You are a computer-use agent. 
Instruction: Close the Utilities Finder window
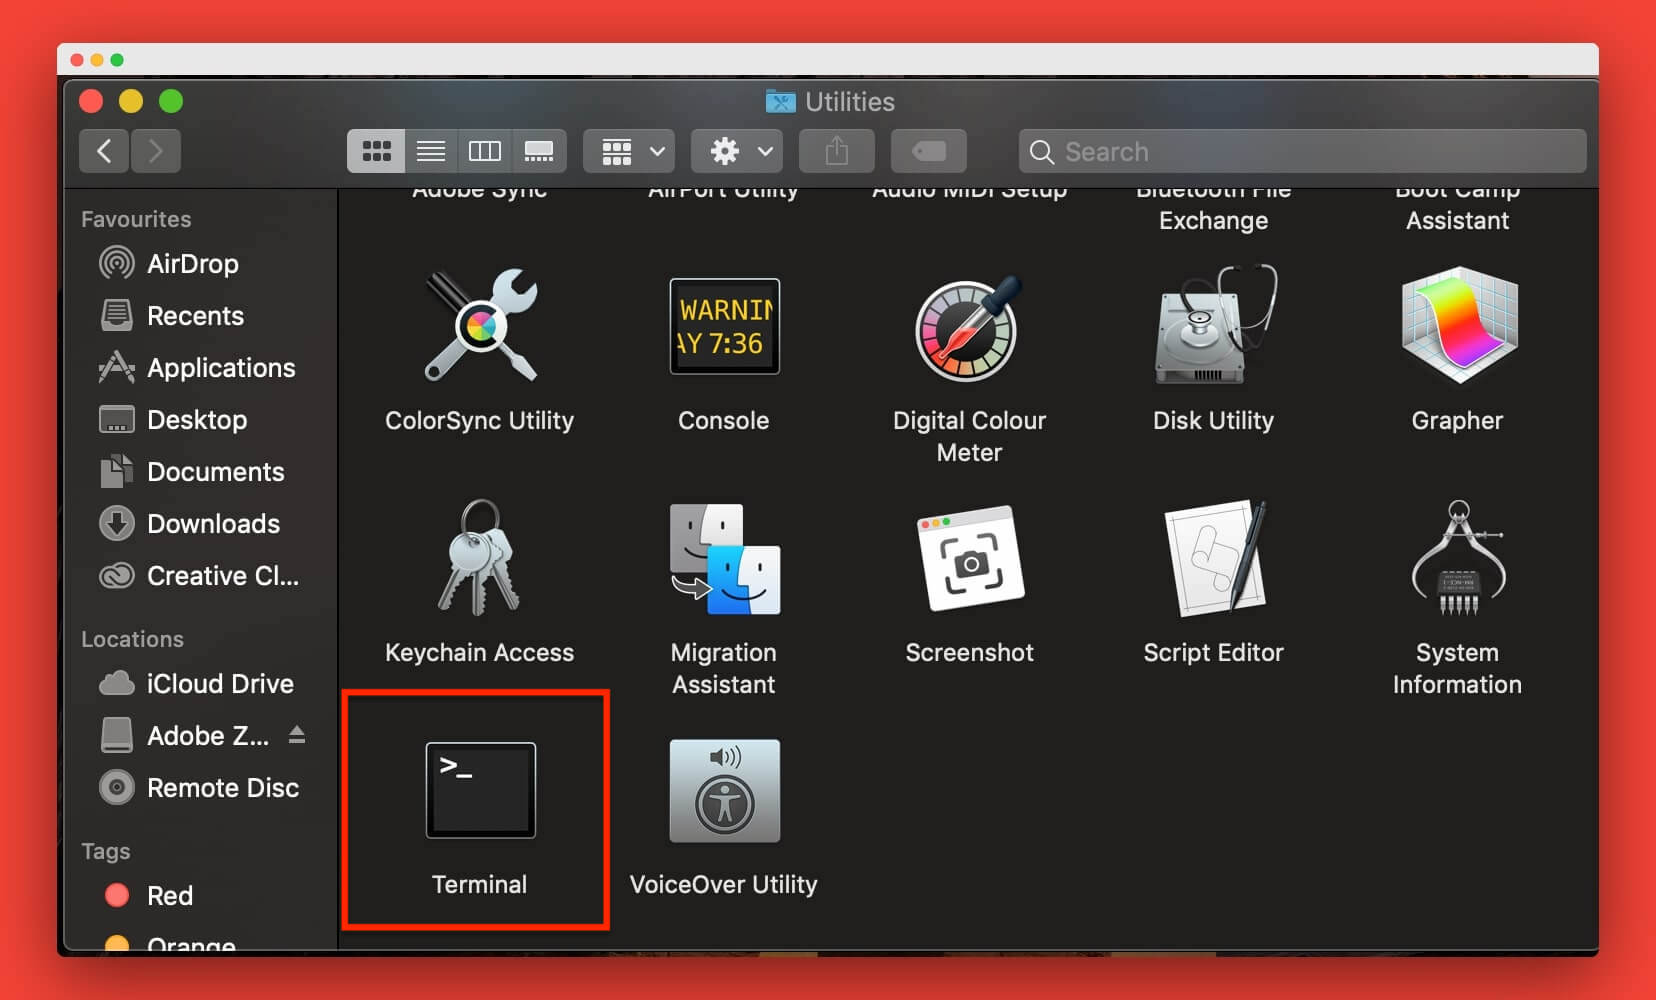[x=91, y=101]
